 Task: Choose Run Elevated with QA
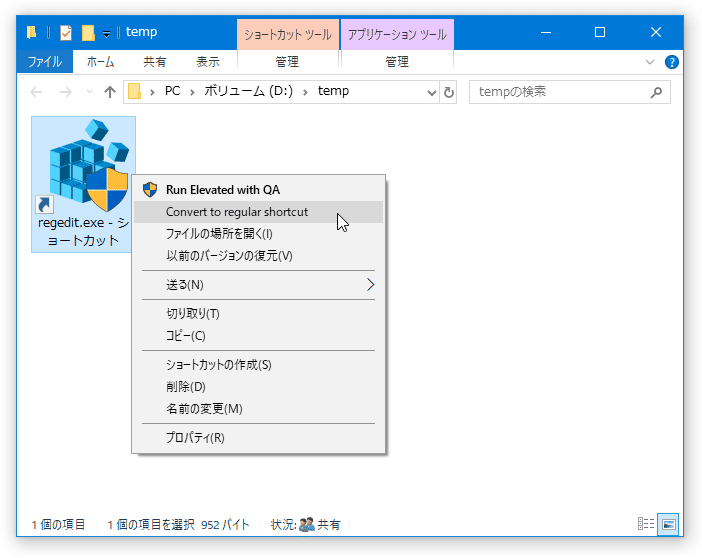tap(258, 190)
